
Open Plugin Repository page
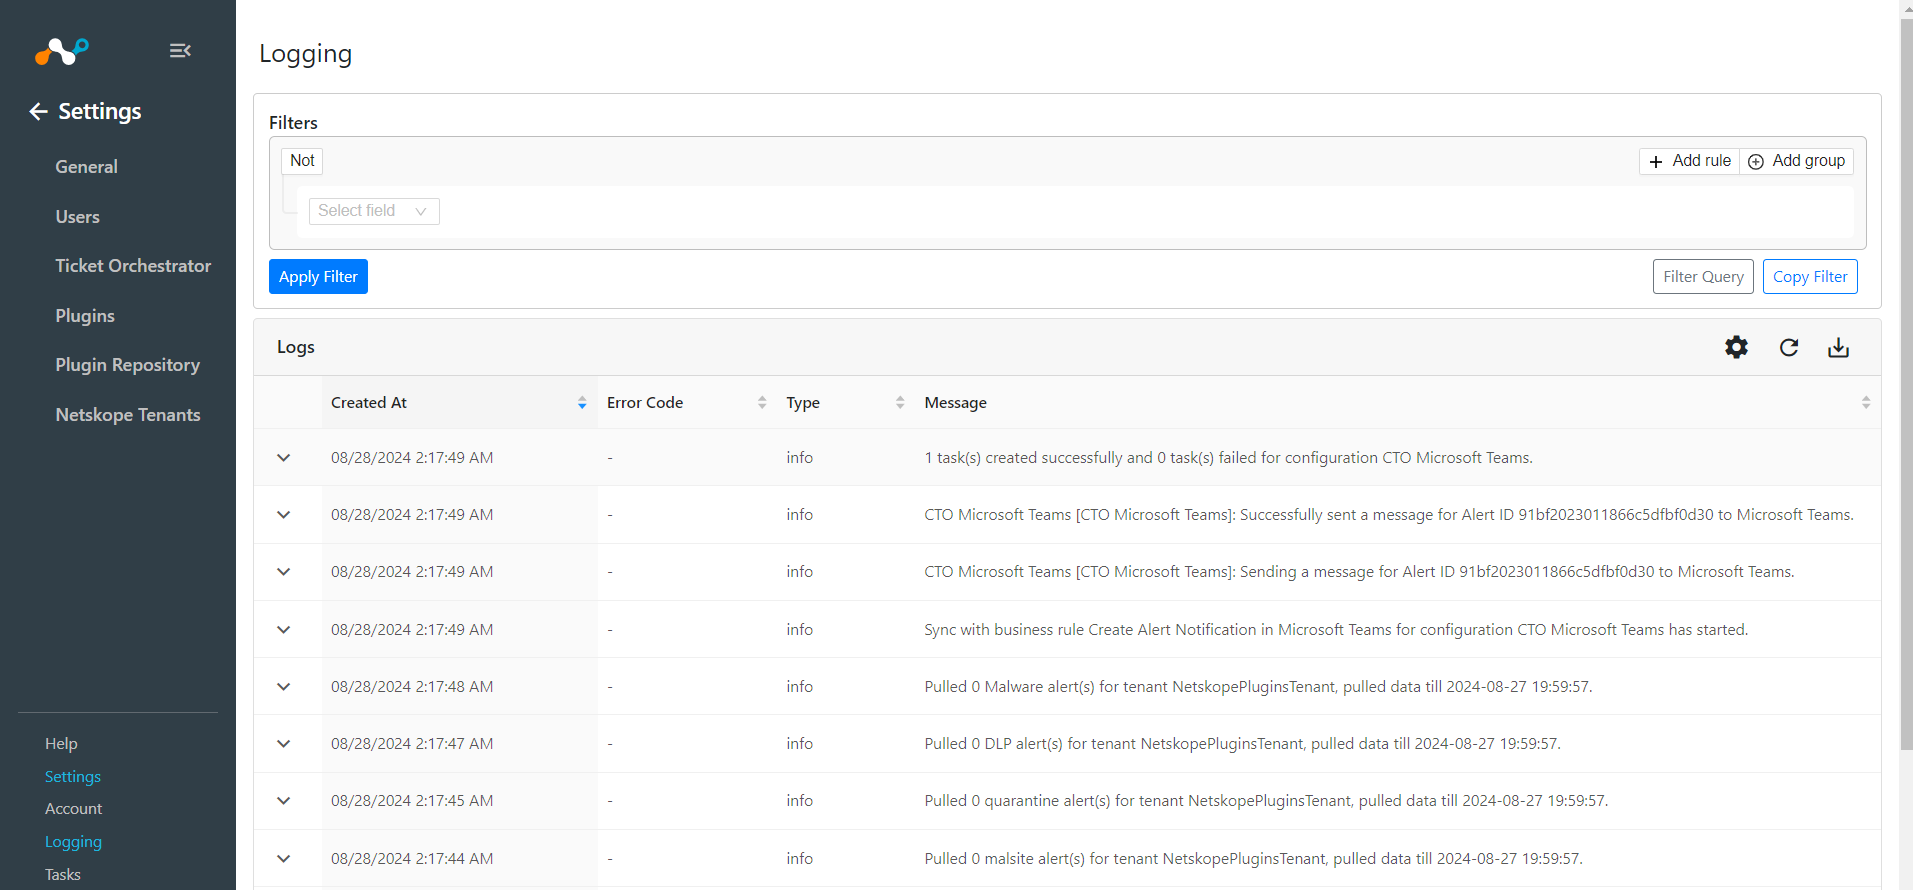click(127, 365)
